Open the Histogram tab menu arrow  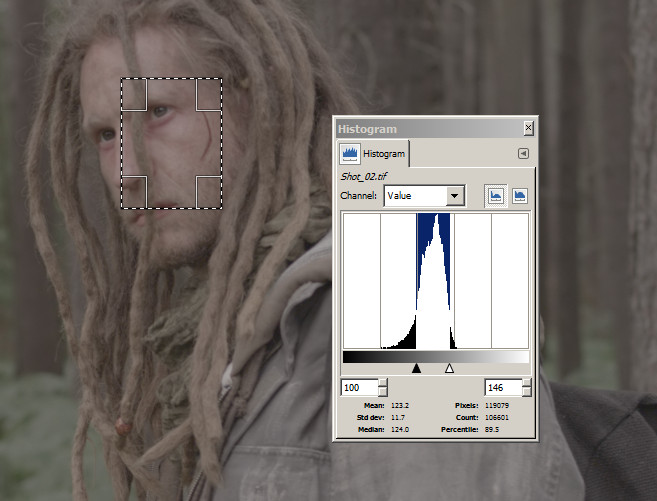pyautogui.click(x=522, y=154)
